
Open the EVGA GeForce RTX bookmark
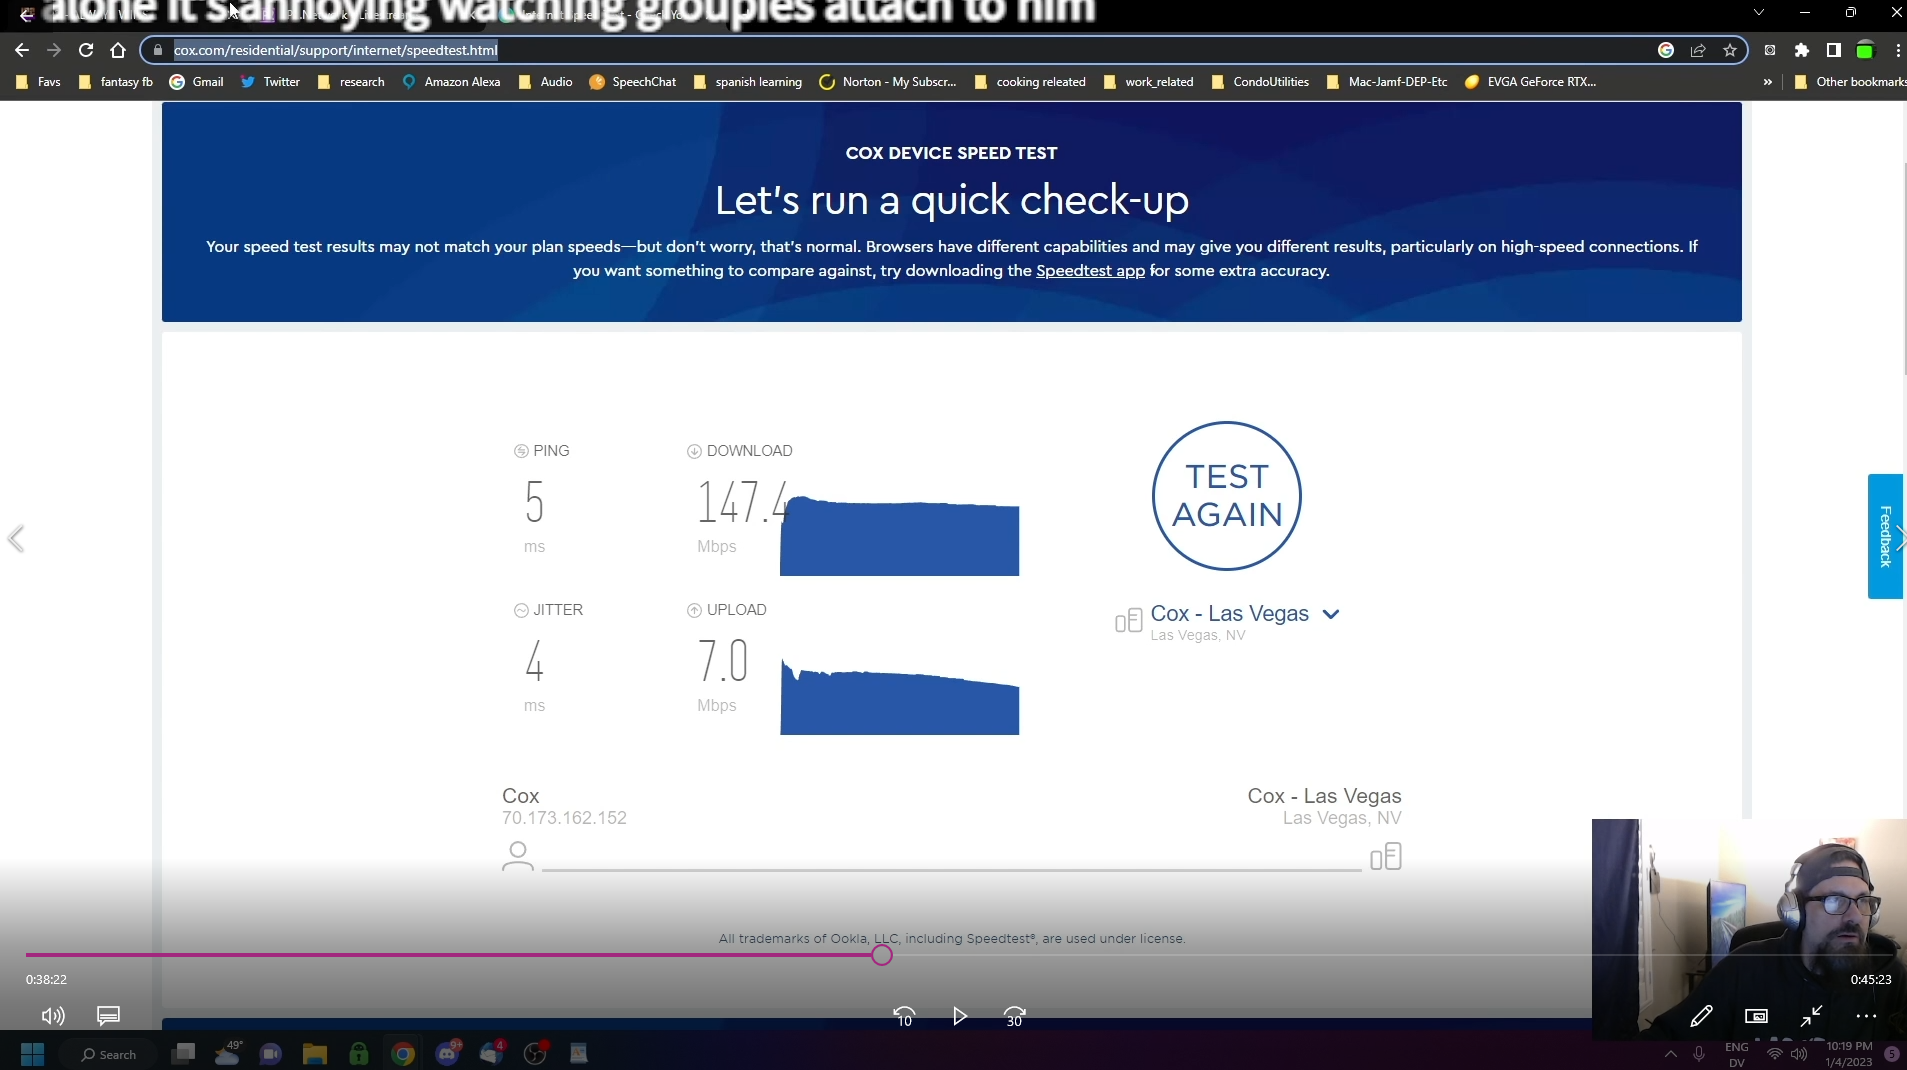1531,82
